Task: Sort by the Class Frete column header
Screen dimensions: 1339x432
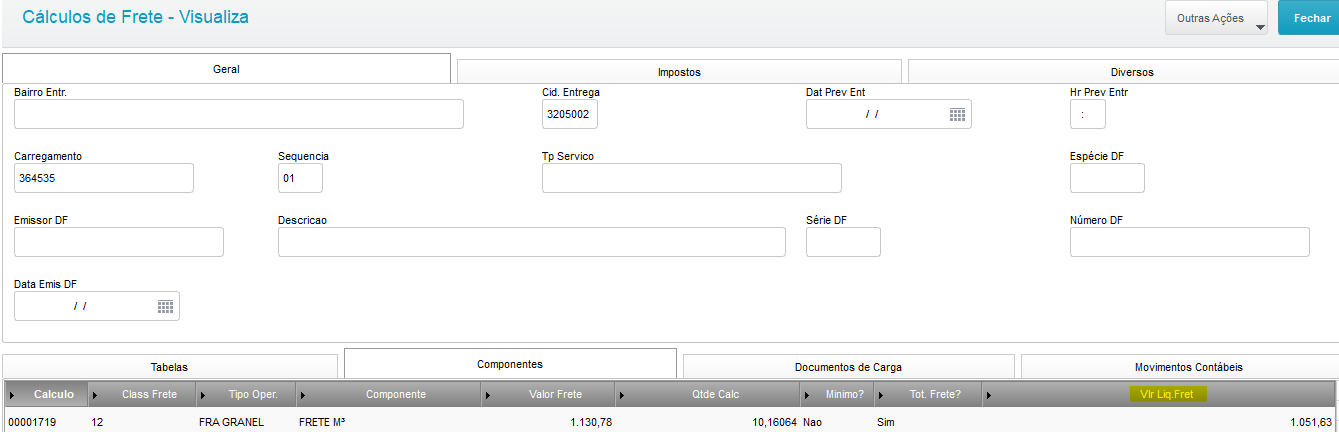Action: pos(142,394)
